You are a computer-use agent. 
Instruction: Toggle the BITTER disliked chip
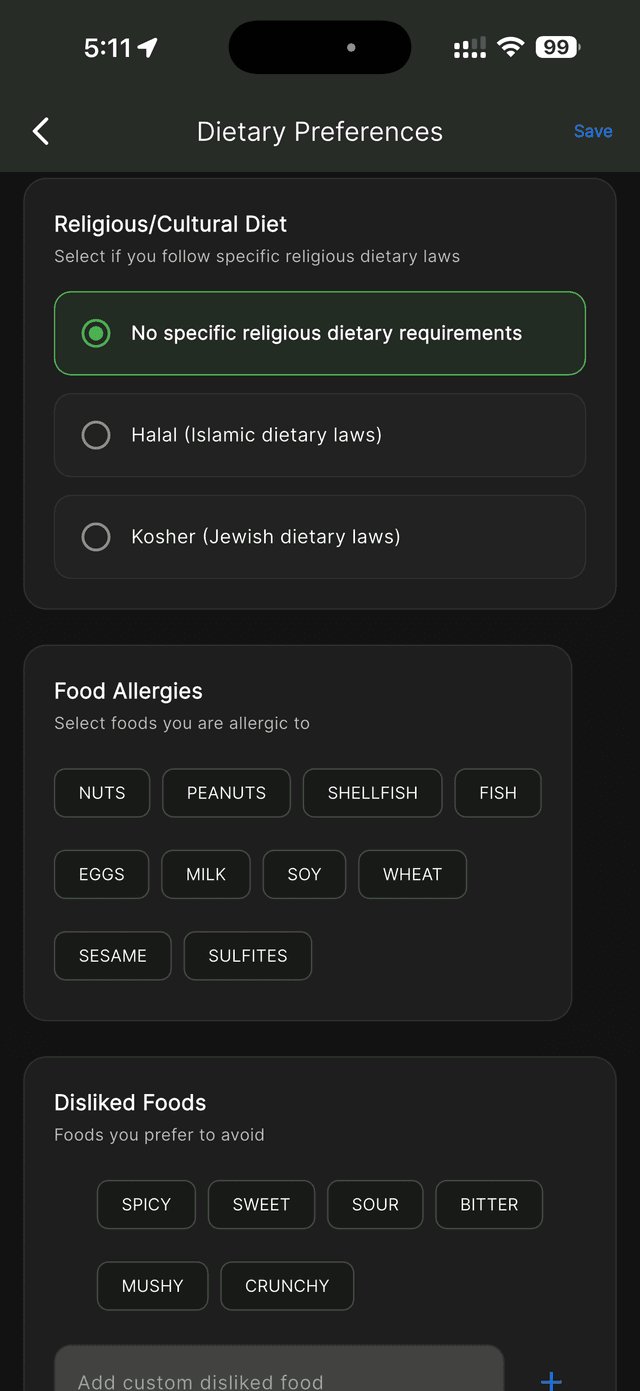tap(489, 1204)
